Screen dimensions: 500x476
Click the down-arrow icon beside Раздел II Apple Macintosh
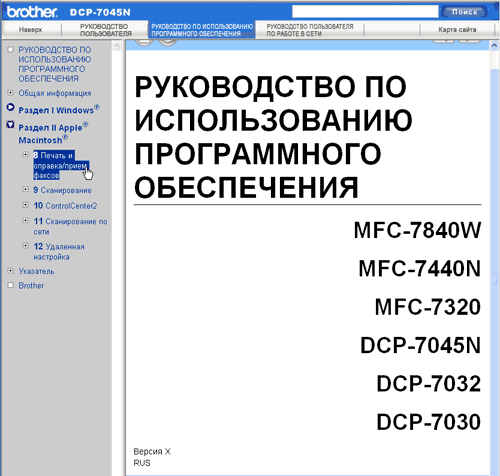[x=10, y=125]
